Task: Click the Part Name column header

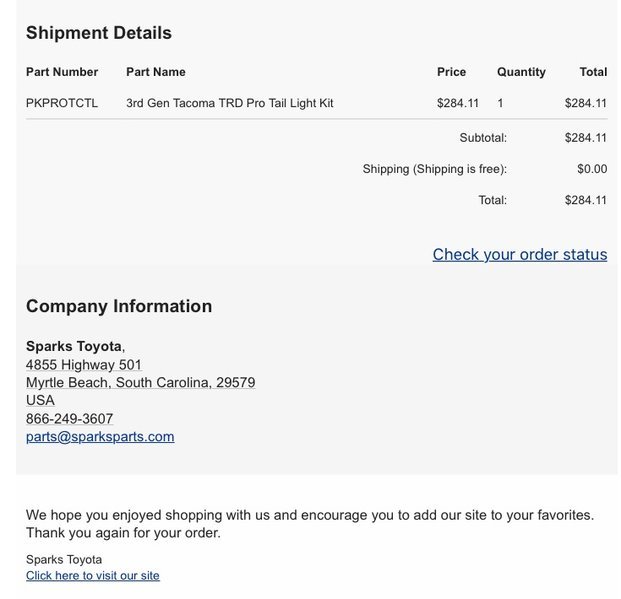Action: (x=156, y=72)
